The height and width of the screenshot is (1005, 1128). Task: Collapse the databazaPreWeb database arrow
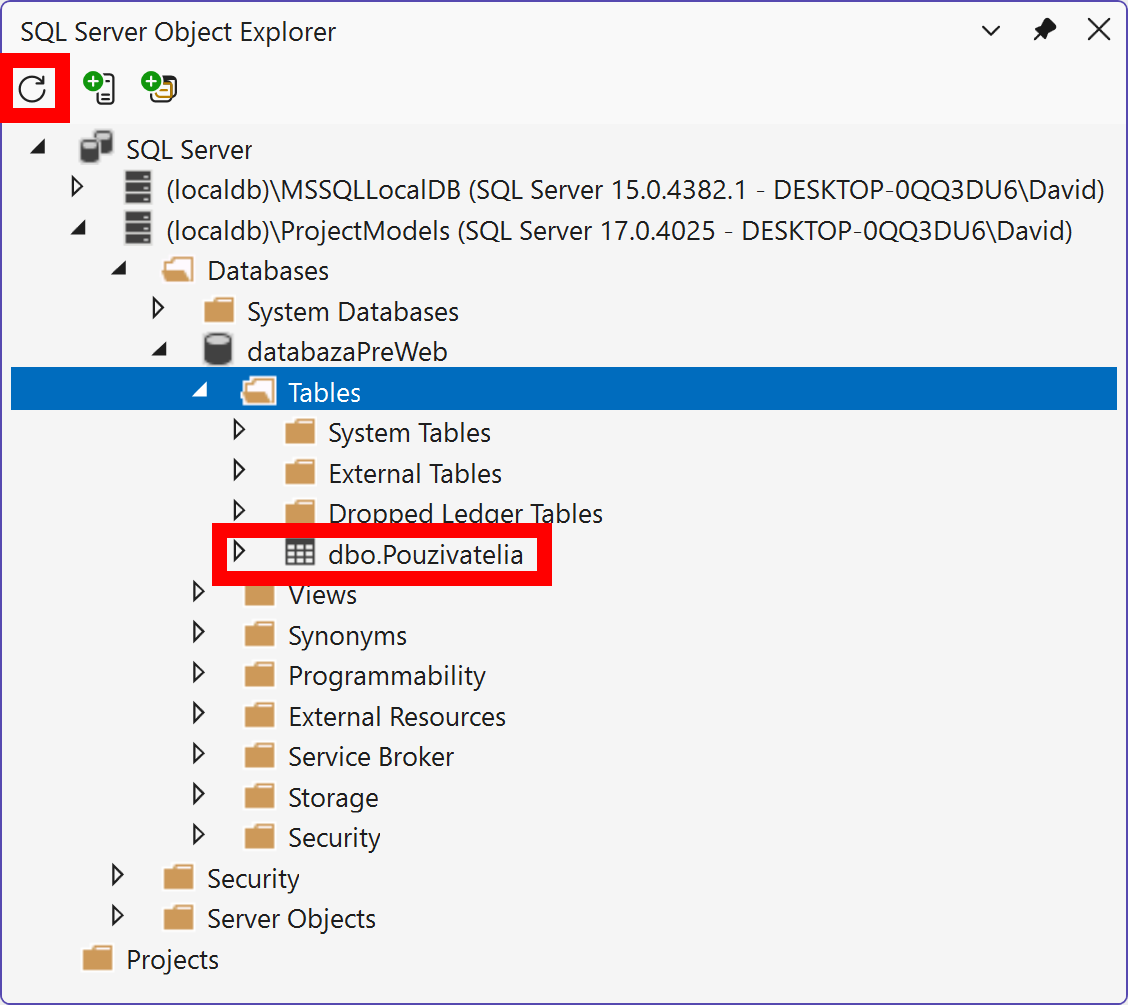(x=160, y=350)
